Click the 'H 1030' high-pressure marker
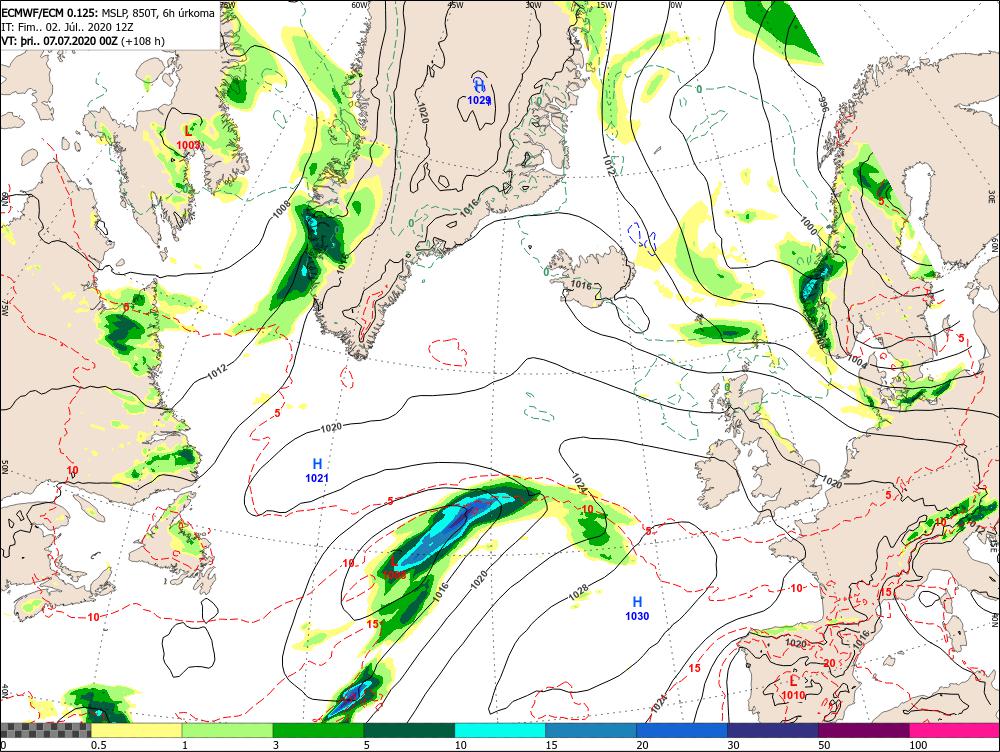 point(637,608)
